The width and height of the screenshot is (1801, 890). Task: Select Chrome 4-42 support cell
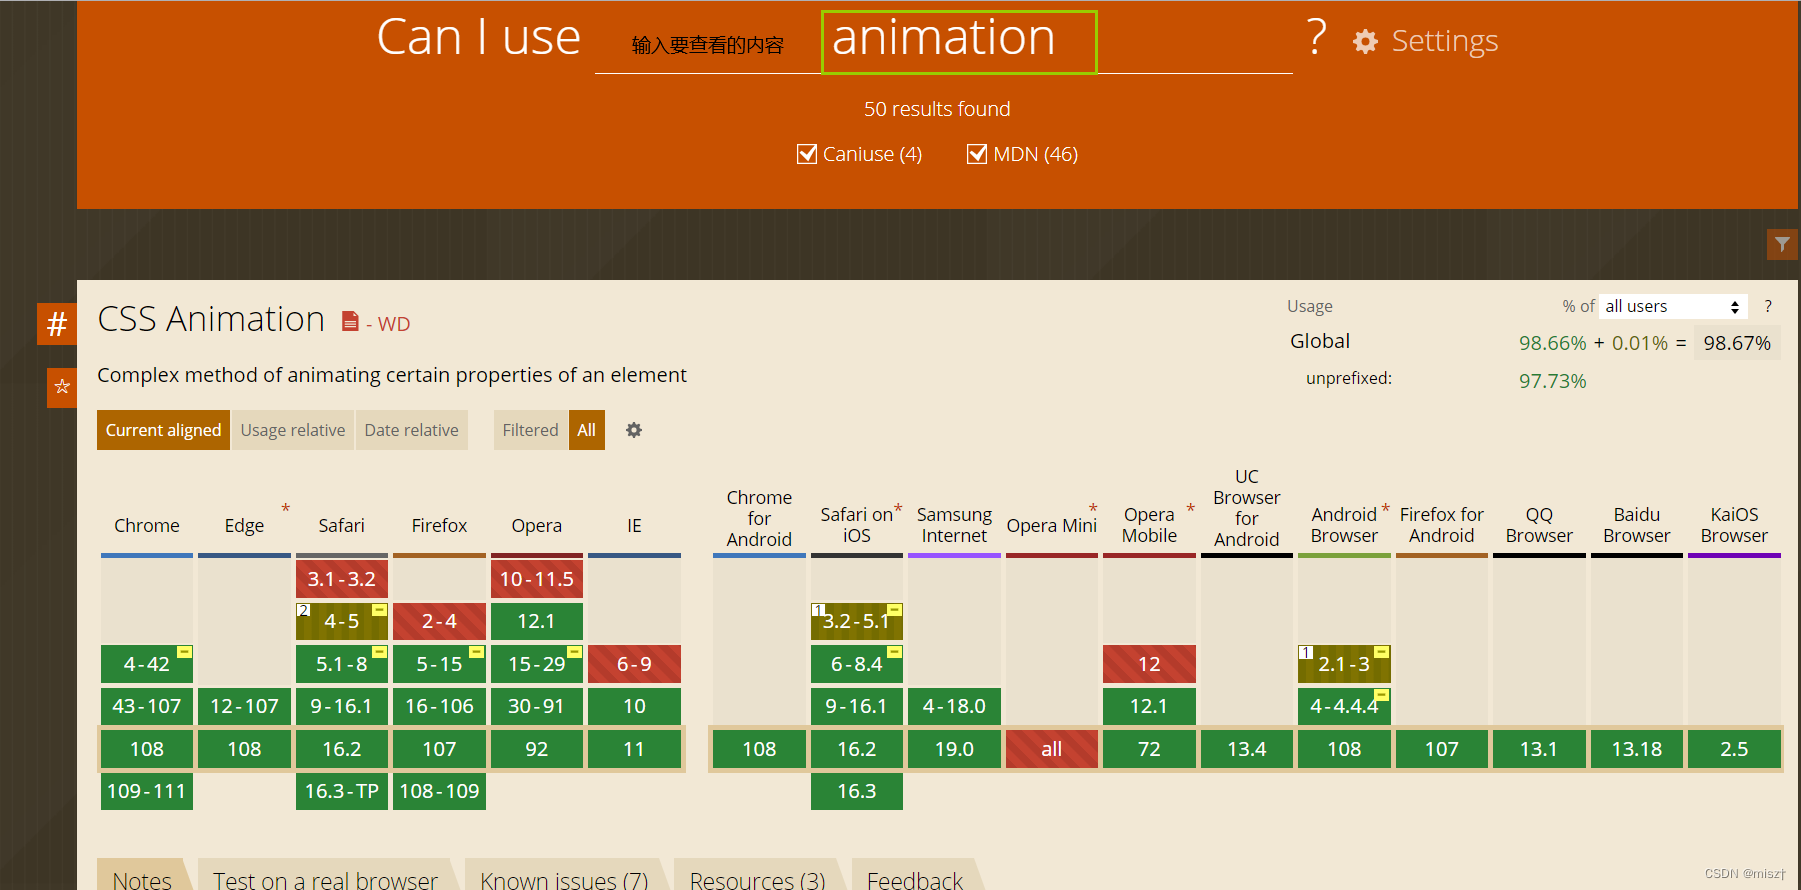click(147, 664)
